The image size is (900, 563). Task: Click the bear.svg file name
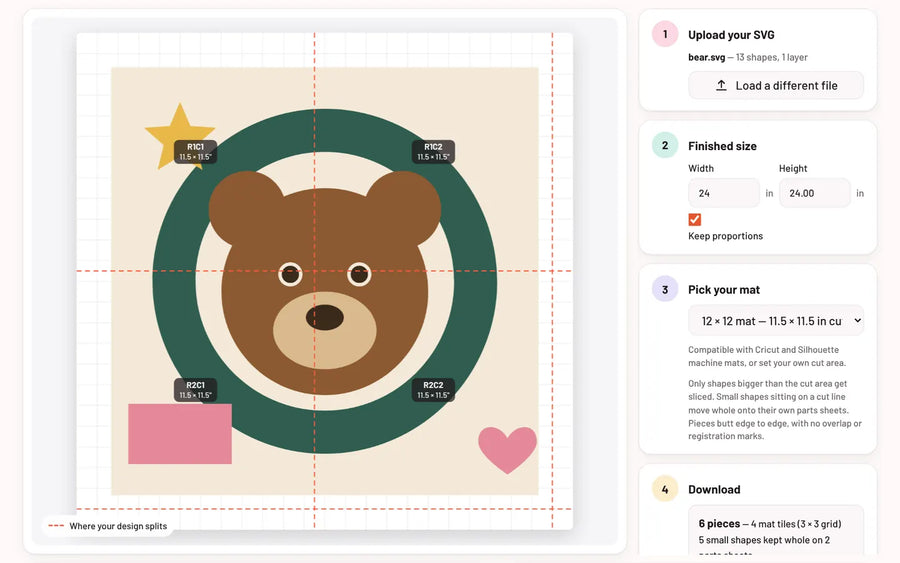[x=707, y=57]
